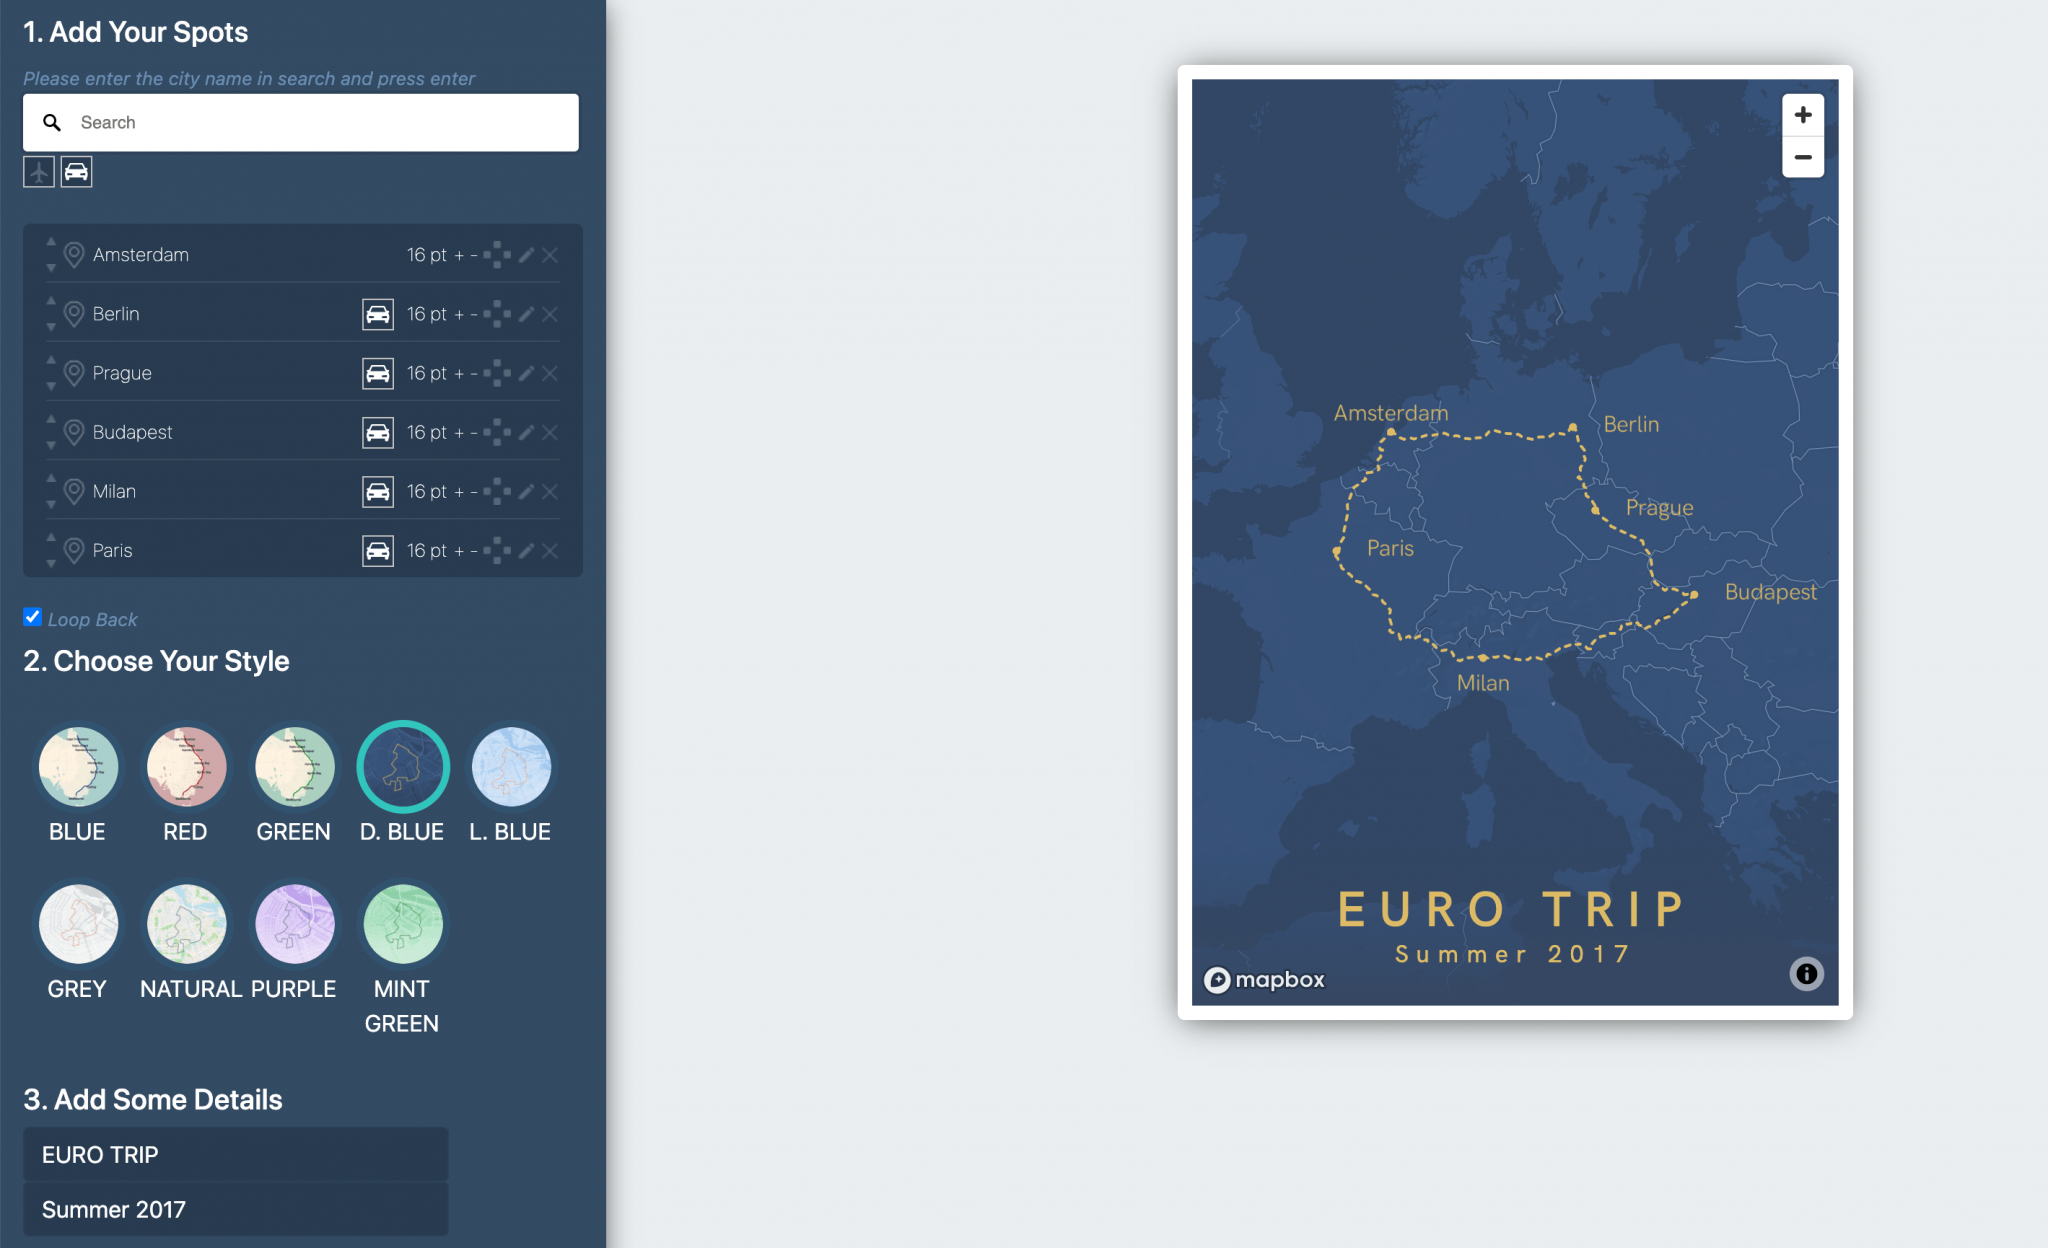This screenshot has height=1248, width=2048.
Task: Zoom in on the map with plus
Action: point(1803,115)
